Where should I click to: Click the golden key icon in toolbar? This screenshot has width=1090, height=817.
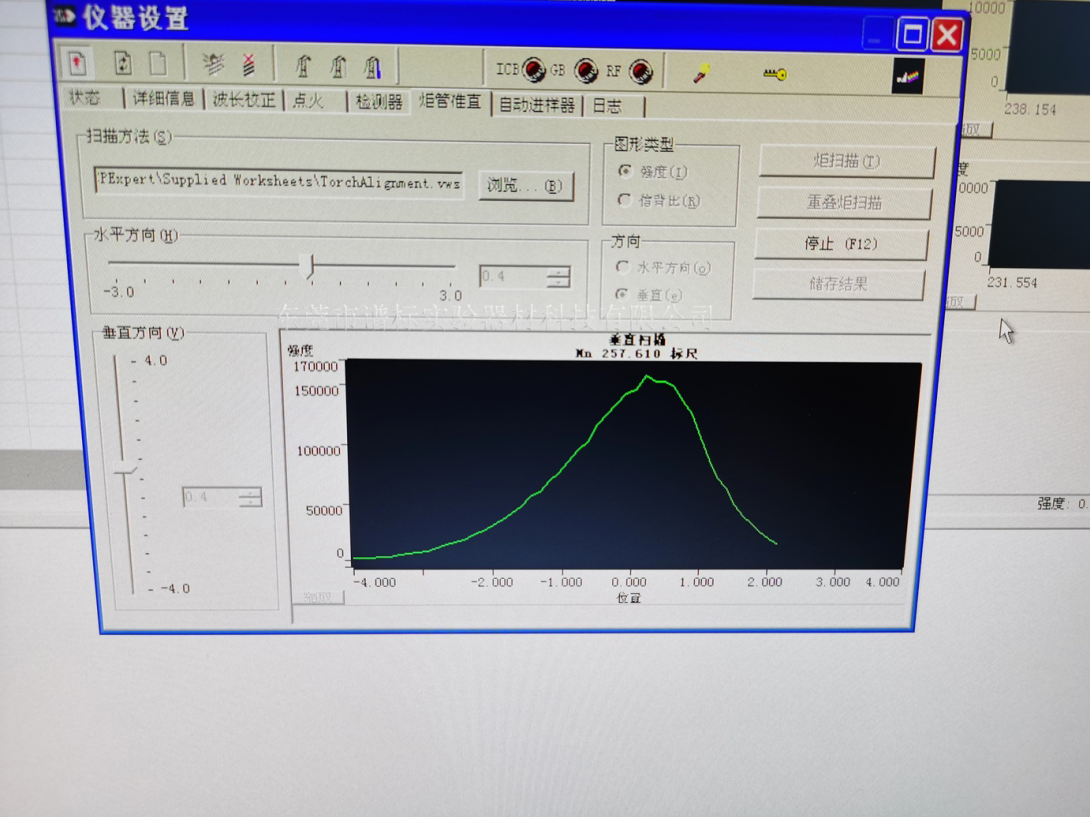tap(775, 73)
